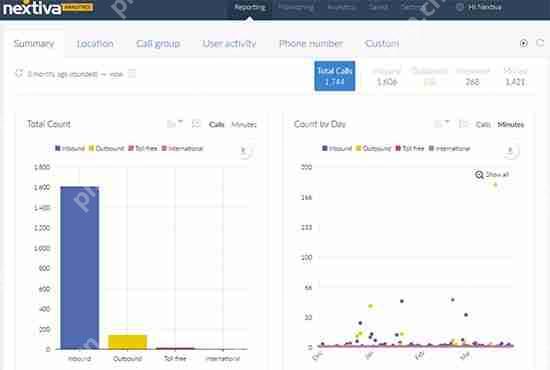Click the clock icon before date range
The image size is (550, 370).
point(19,74)
